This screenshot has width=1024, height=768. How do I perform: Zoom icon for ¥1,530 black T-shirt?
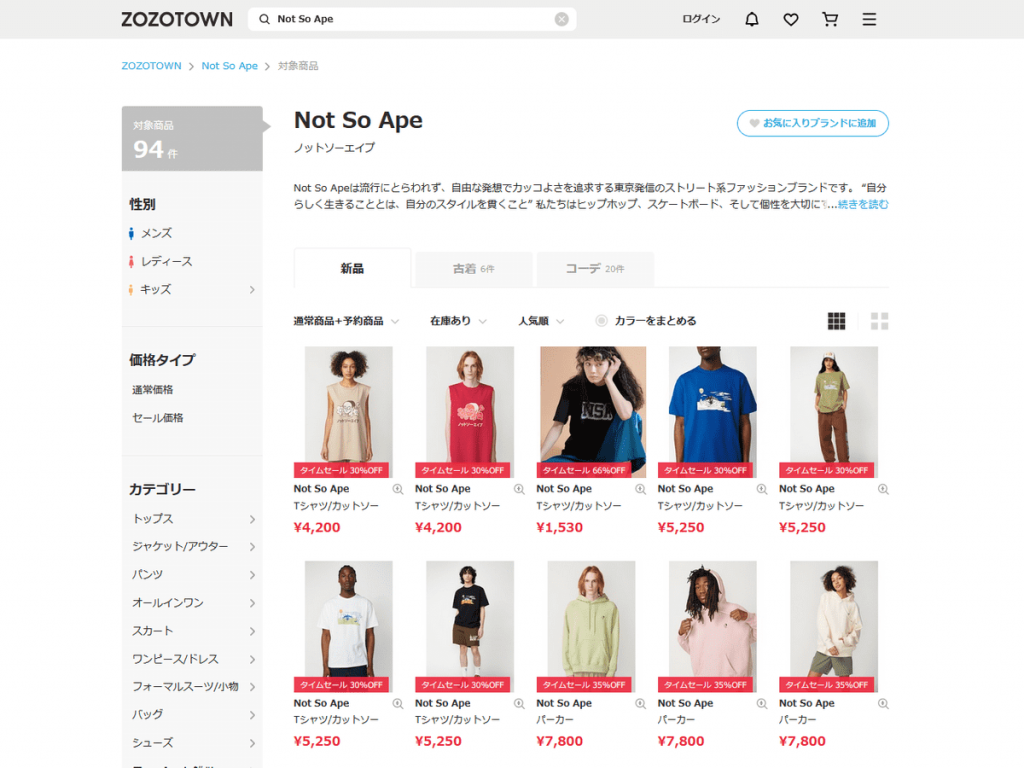[x=641, y=489]
